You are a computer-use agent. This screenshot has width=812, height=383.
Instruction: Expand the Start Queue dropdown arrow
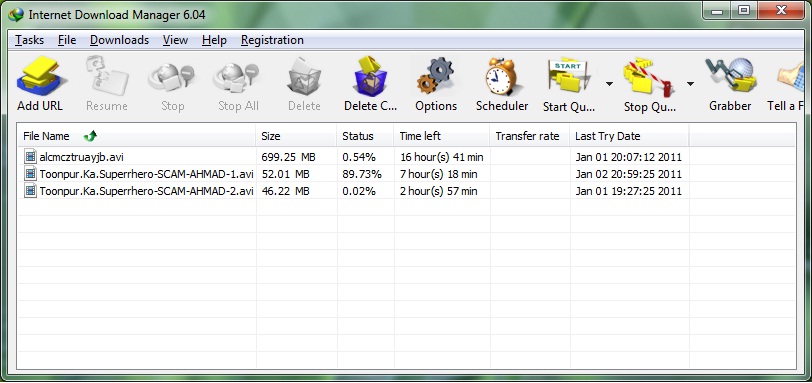pos(610,84)
